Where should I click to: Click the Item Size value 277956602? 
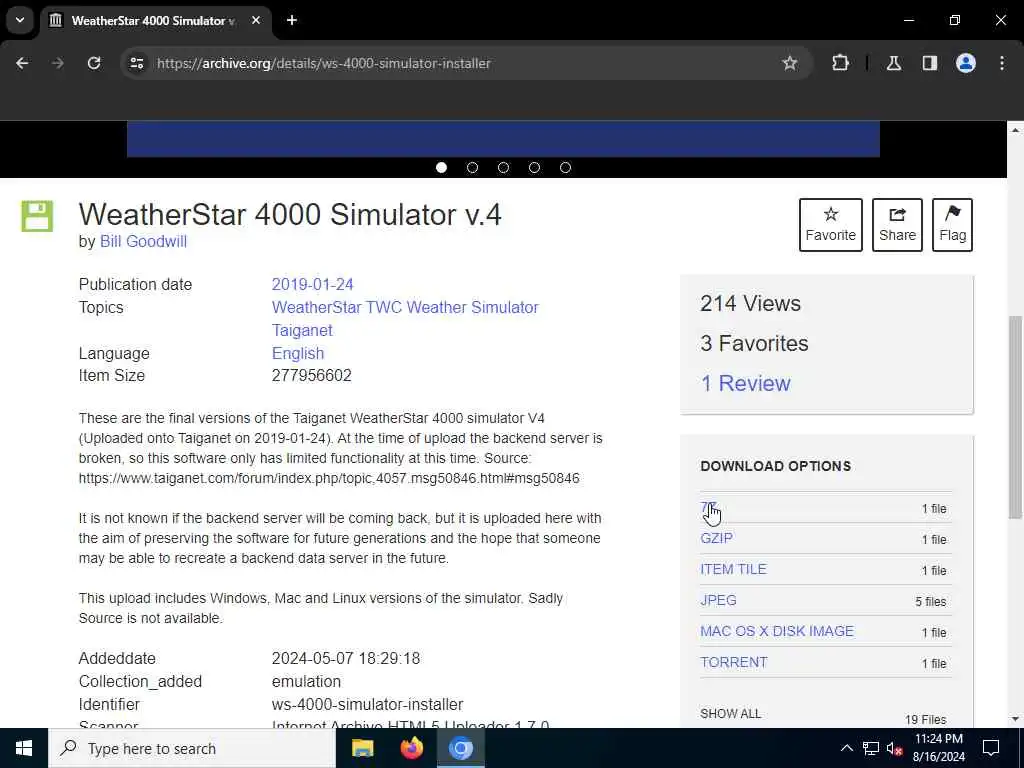312,376
